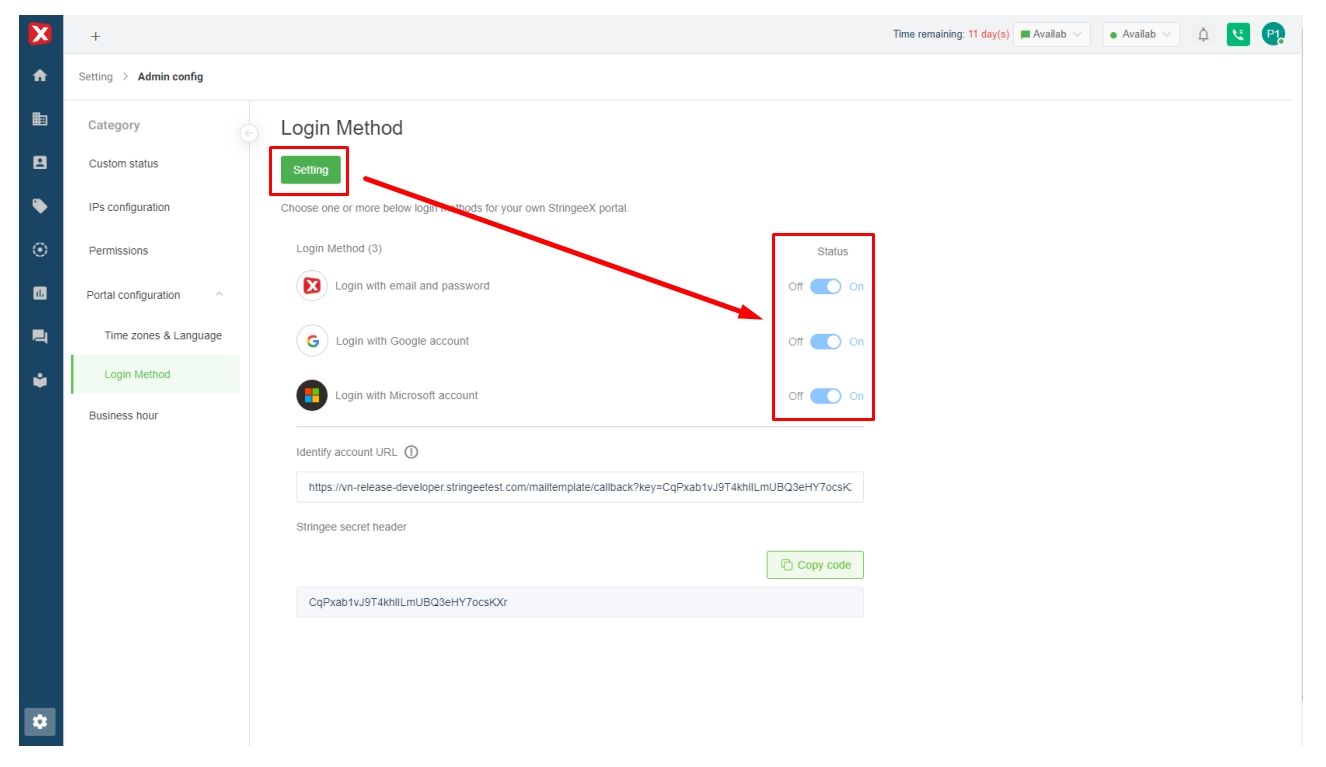Click the green phone dialer icon
This screenshot has width=1326, height=767.
pos(1238,35)
